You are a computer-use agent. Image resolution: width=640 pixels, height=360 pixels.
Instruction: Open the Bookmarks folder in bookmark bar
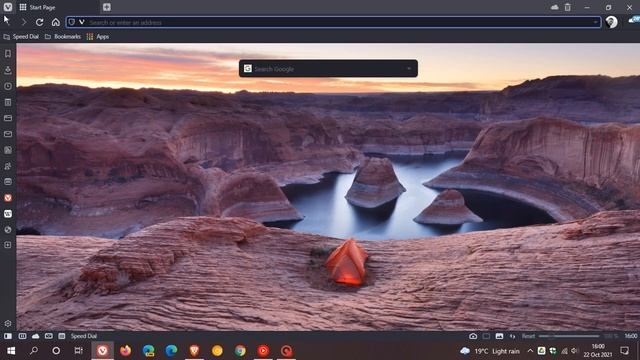(x=62, y=37)
